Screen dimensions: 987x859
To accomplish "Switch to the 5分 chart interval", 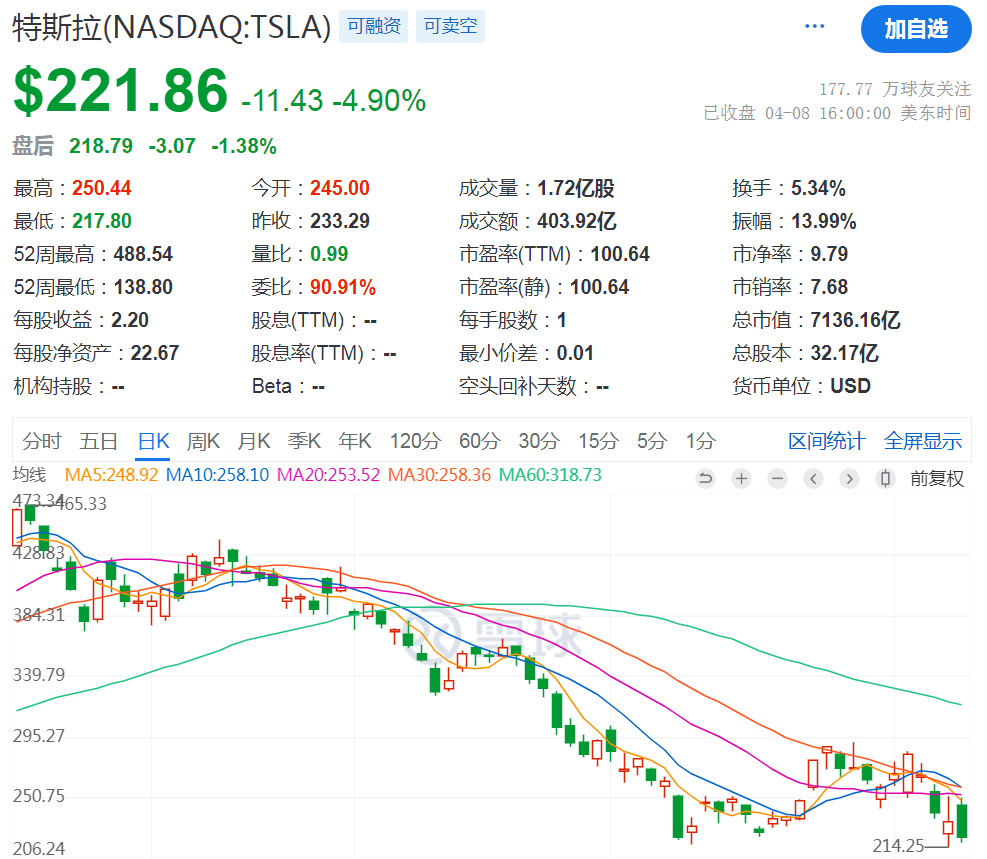I will click(x=651, y=441).
